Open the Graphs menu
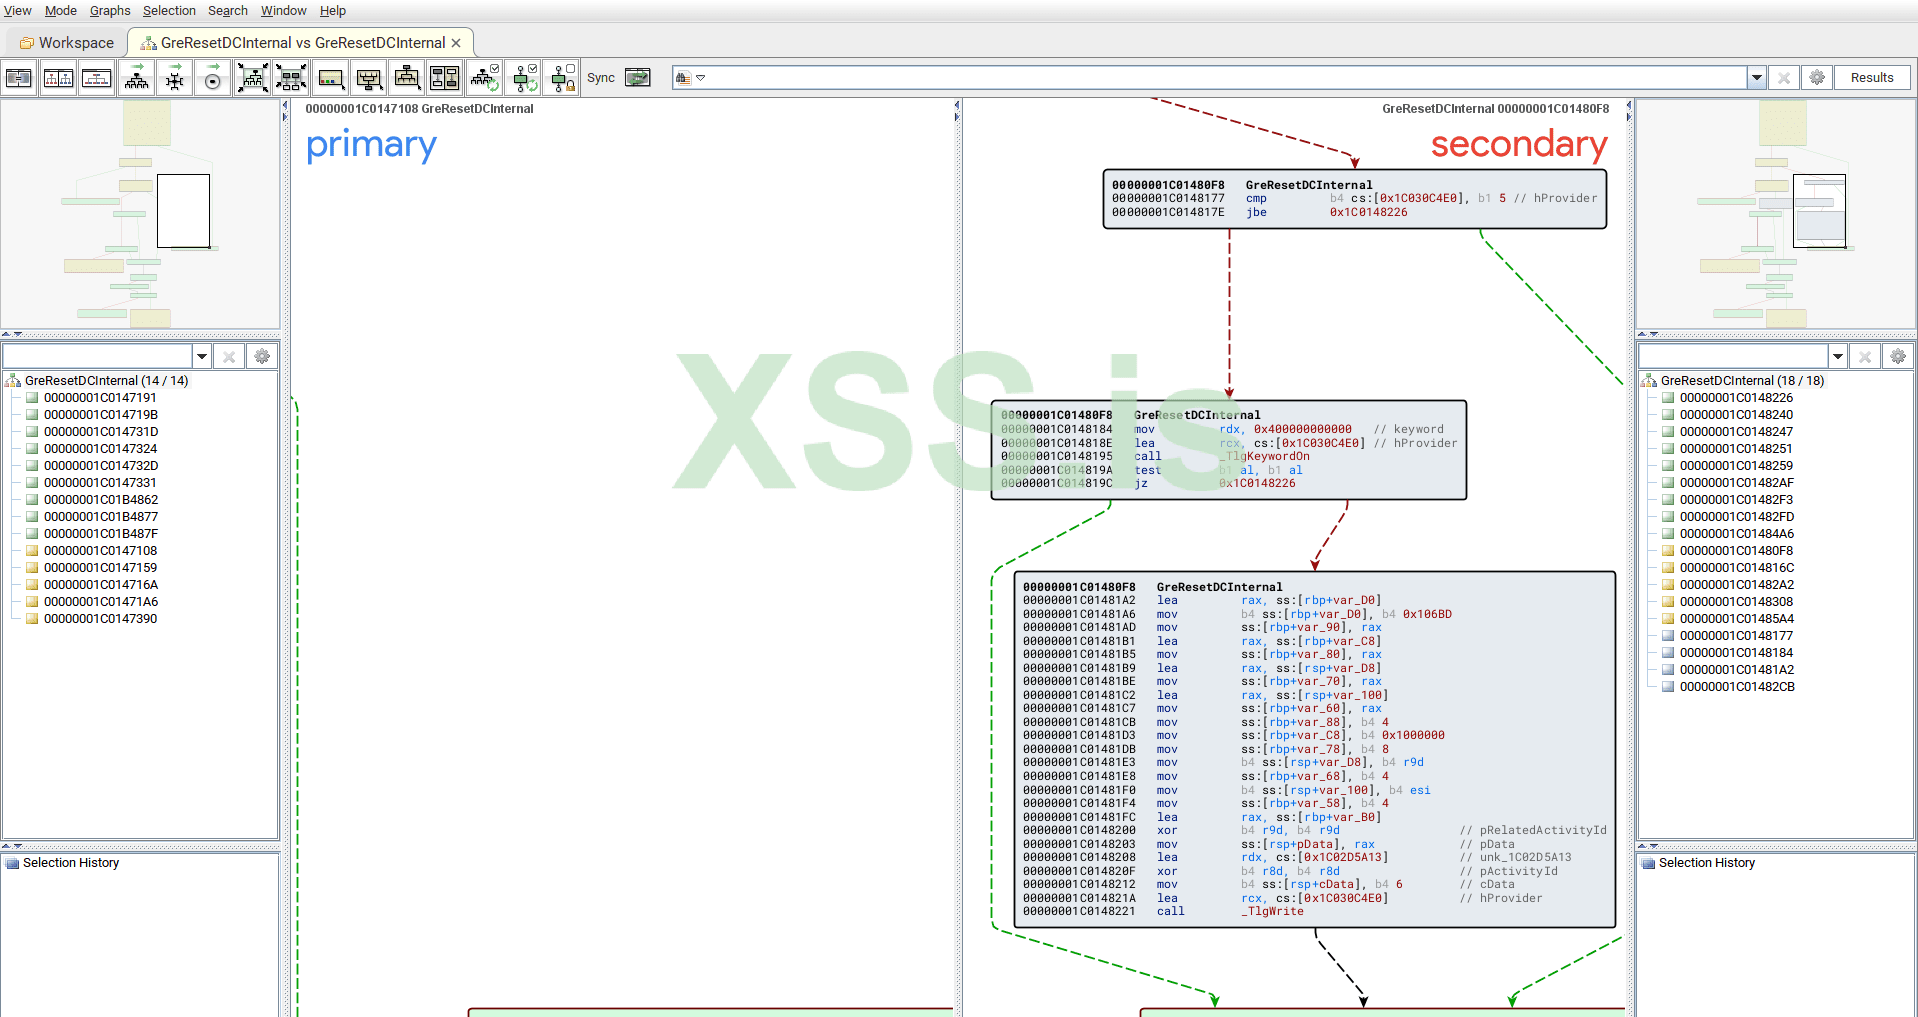The height and width of the screenshot is (1017, 1918). tap(110, 11)
